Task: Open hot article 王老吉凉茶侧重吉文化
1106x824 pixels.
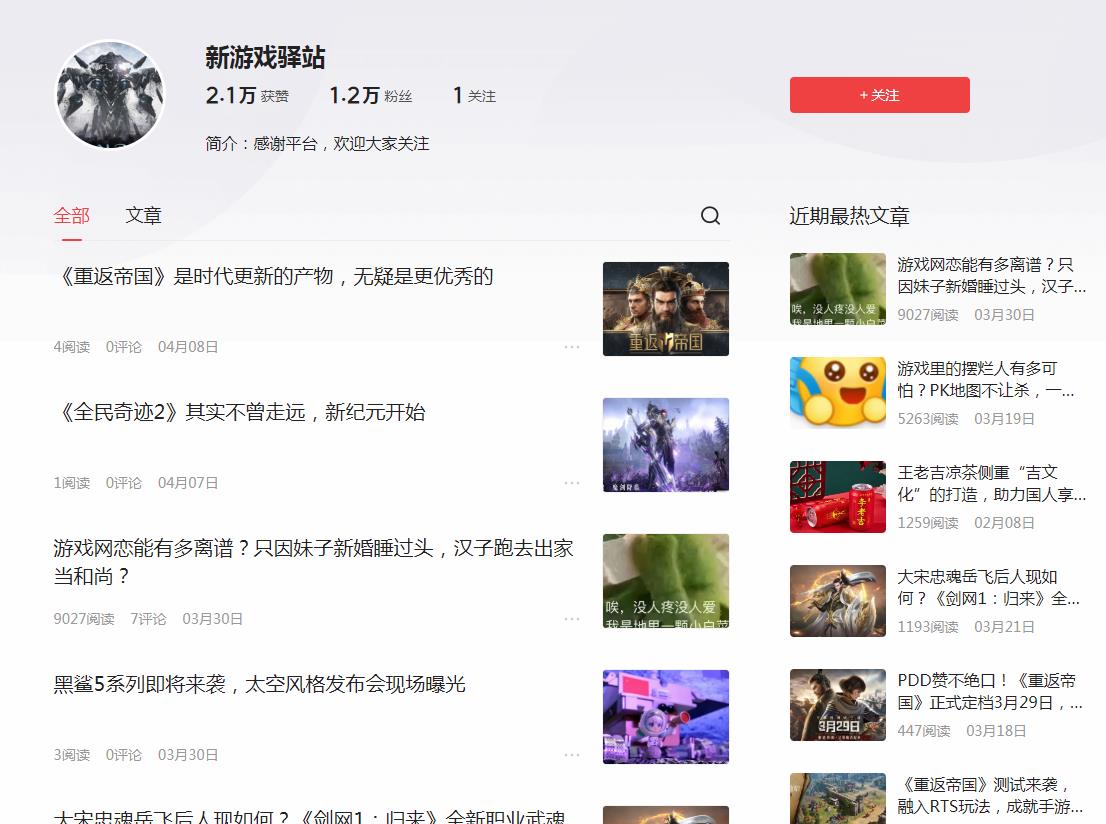Action: [991, 483]
